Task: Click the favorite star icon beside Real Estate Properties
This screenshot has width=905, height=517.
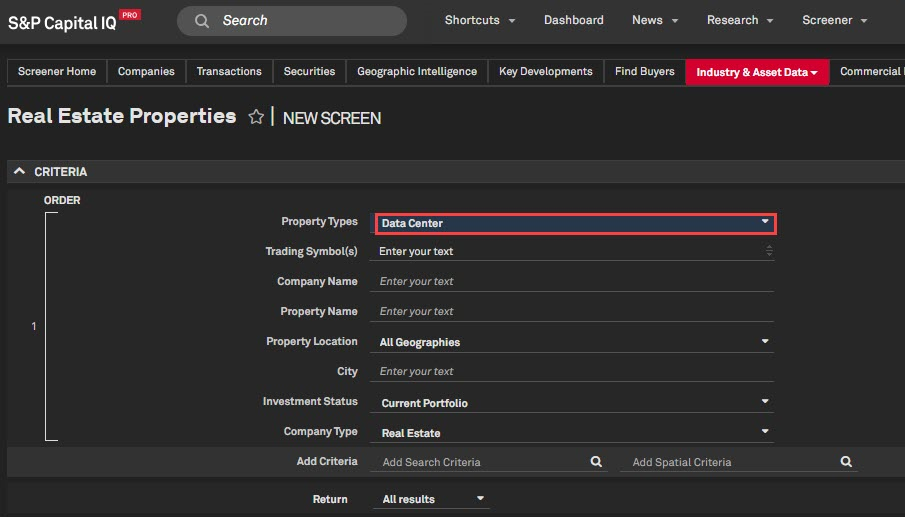Action: coord(256,118)
